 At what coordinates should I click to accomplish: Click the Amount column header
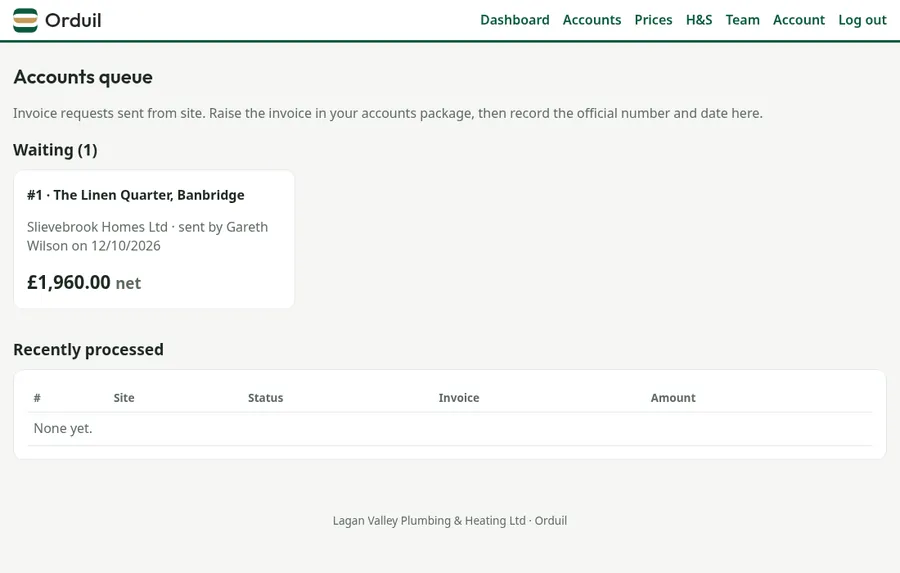point(673,398)
